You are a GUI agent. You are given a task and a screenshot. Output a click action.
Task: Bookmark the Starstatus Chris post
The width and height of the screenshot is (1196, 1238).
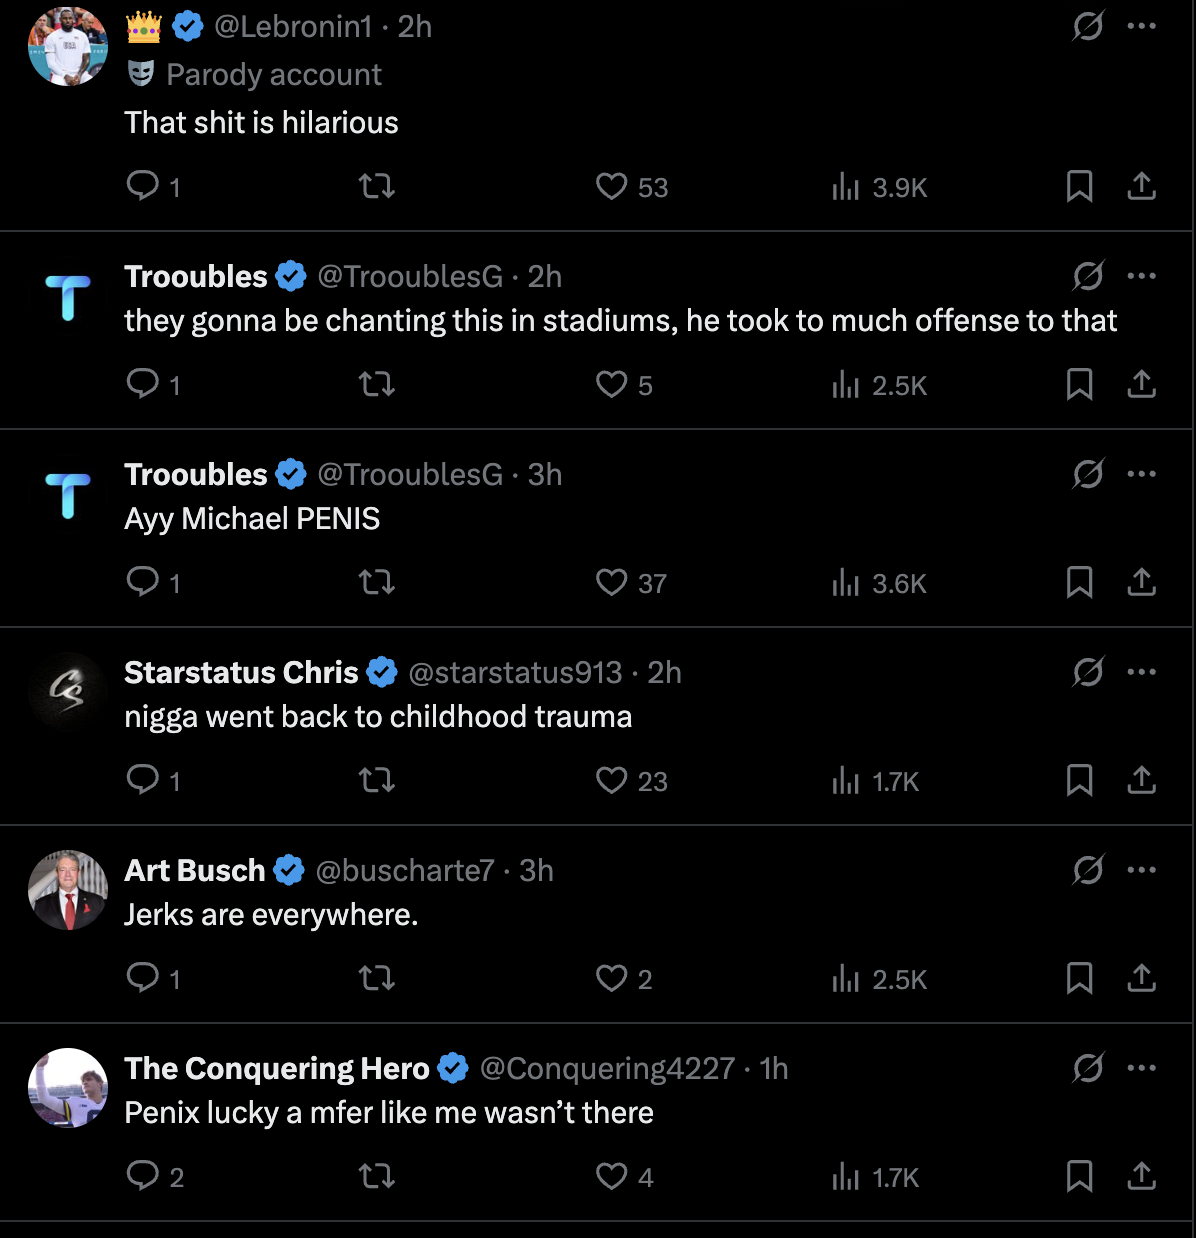click(x=1079, y=780)
